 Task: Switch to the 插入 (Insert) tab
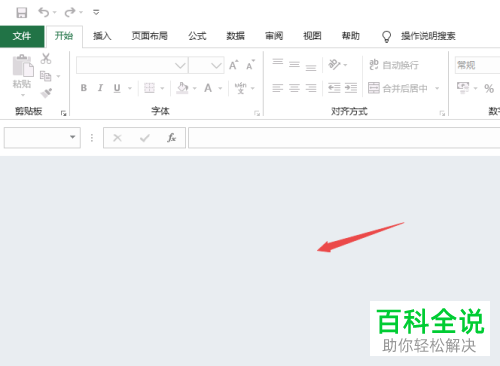pos(102,36)
